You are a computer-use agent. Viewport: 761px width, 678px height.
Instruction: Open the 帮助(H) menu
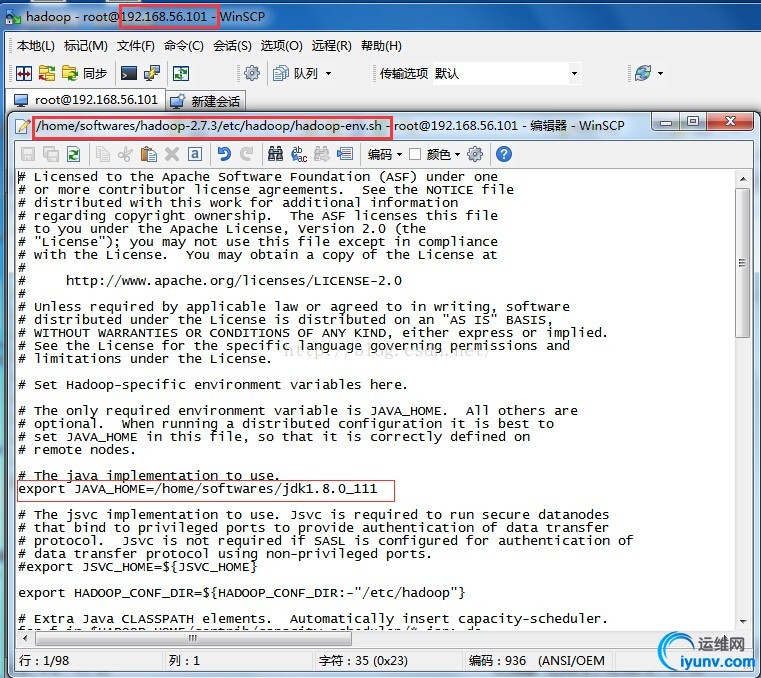381,46
